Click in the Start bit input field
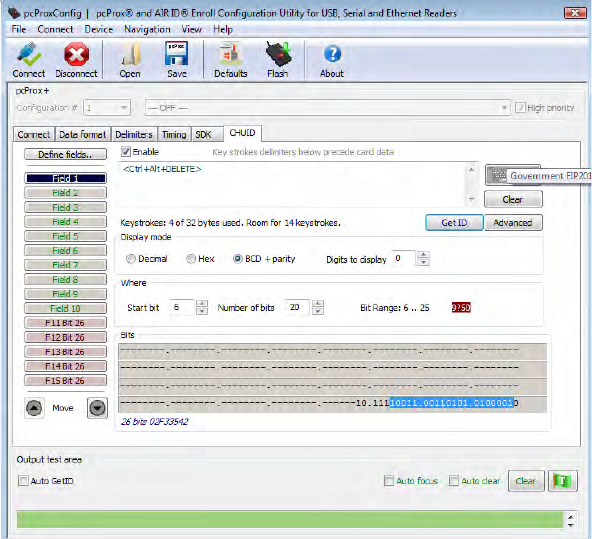 tap(183, 307)
